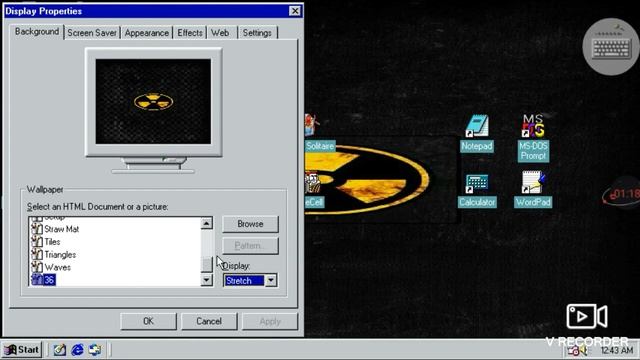Image resolution: width=640 pixels, height=360 pixels.
Task: Click the wallpaper list scroll down arrow
Action: point(207,280)
